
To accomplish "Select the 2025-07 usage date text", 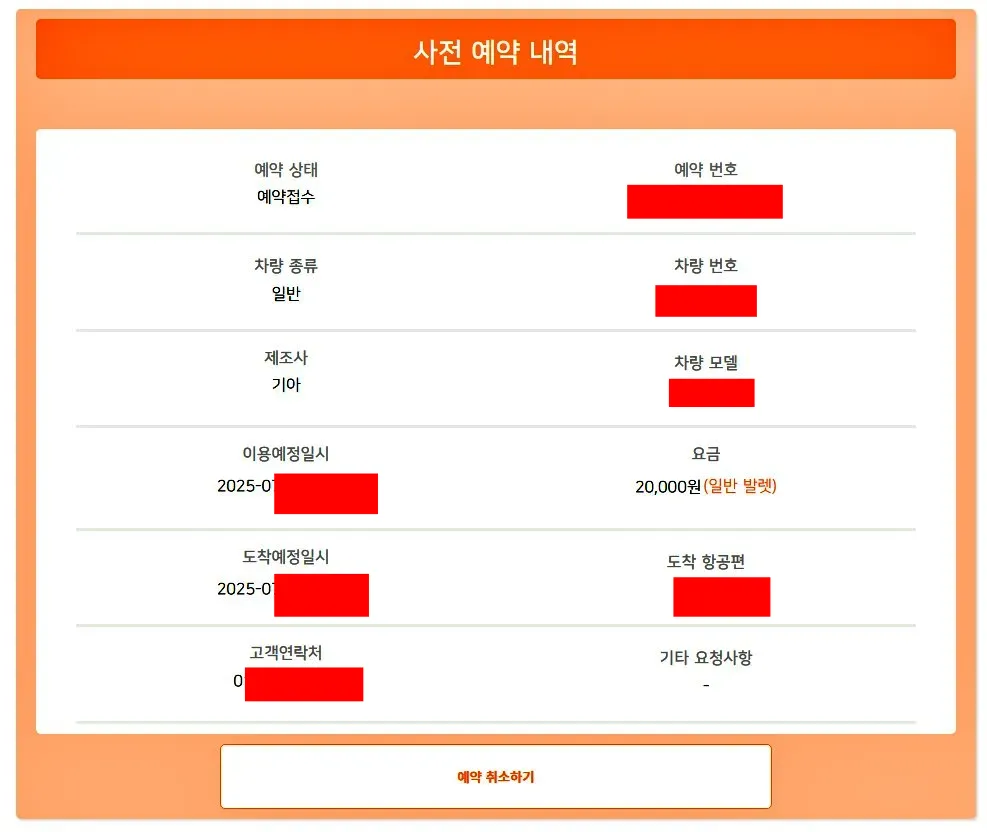I will click(x=245, y=486).
